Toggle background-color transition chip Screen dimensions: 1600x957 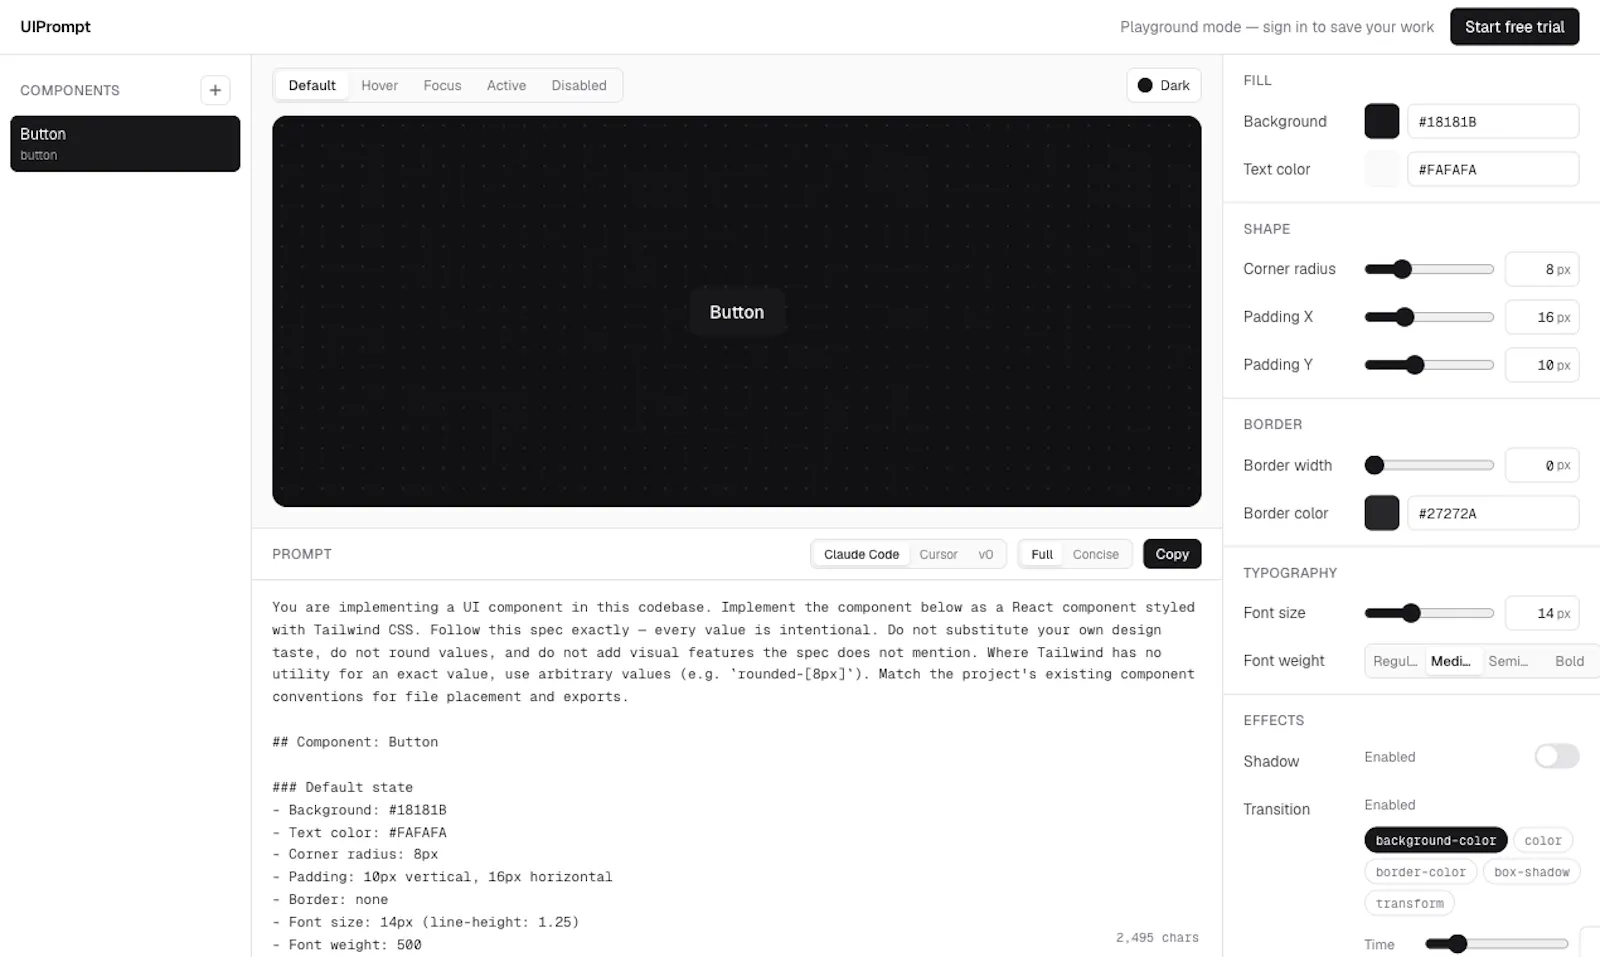[1435, 841]
